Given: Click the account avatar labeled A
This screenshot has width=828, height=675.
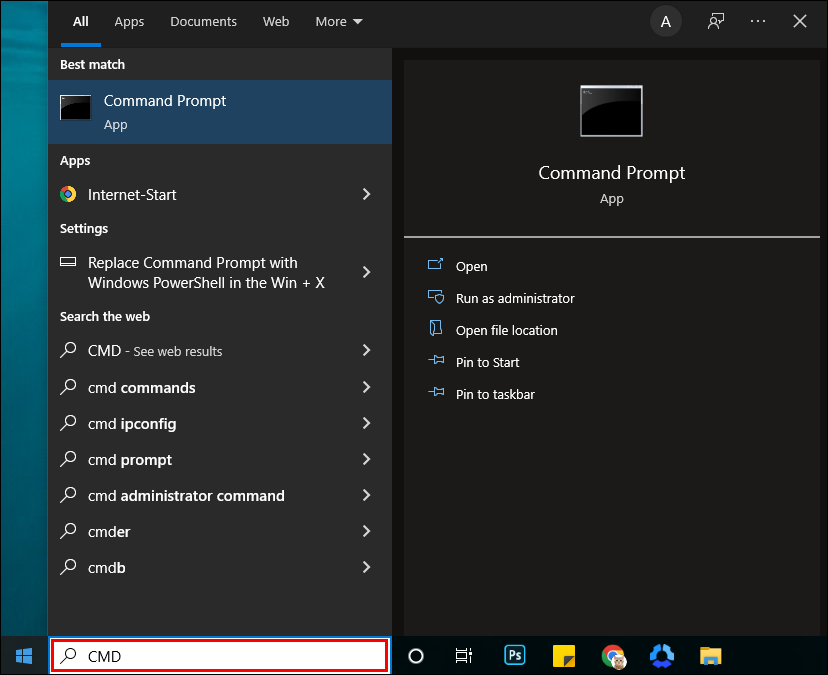Looking at the screenshot, I should 666,22.
